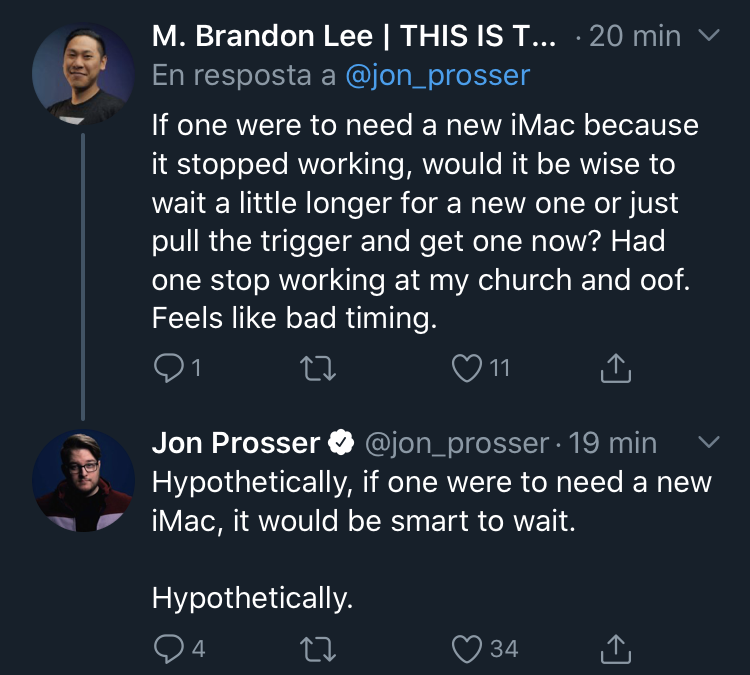The image size is (750, 675).
Task: Like Jon Prosser's reply with 34 likes
Action: 467,649
